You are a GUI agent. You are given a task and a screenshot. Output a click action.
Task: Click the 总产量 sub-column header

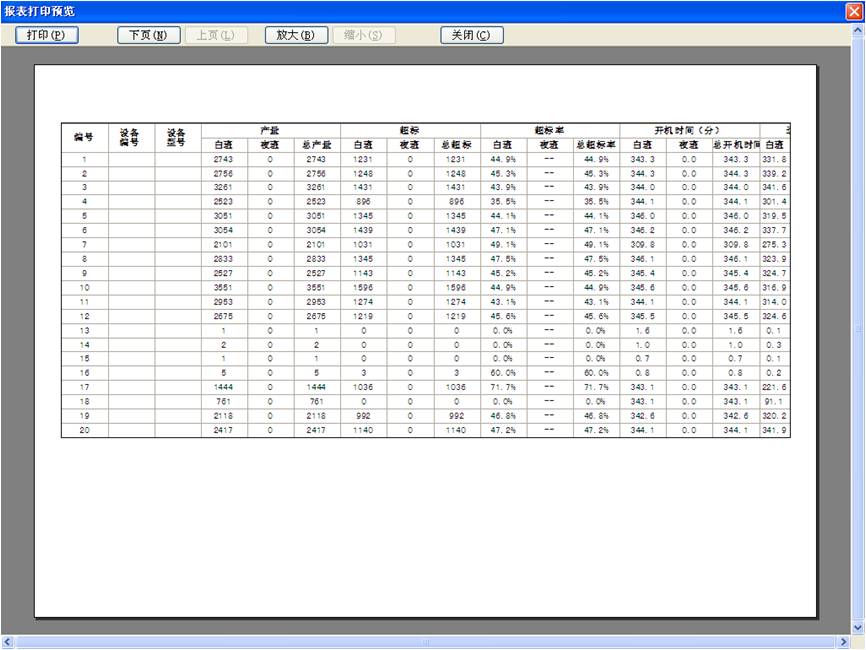pyautogui.click(x=316, y=145)
